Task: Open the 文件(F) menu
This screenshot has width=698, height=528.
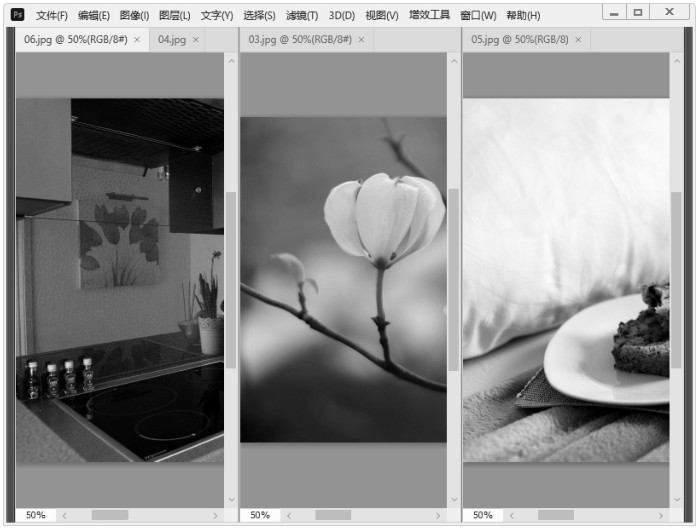Action: (x=52, y=16)
